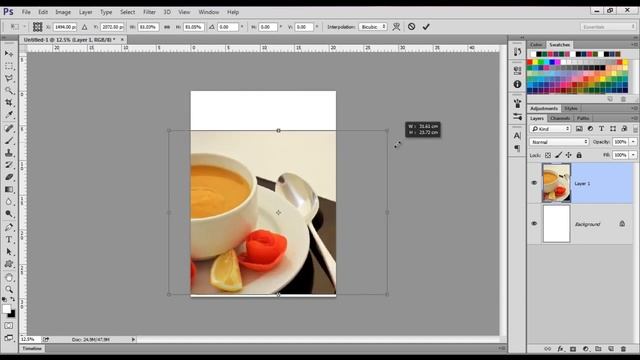
Task: Open the File menu
Action: (x=26, y=12)
